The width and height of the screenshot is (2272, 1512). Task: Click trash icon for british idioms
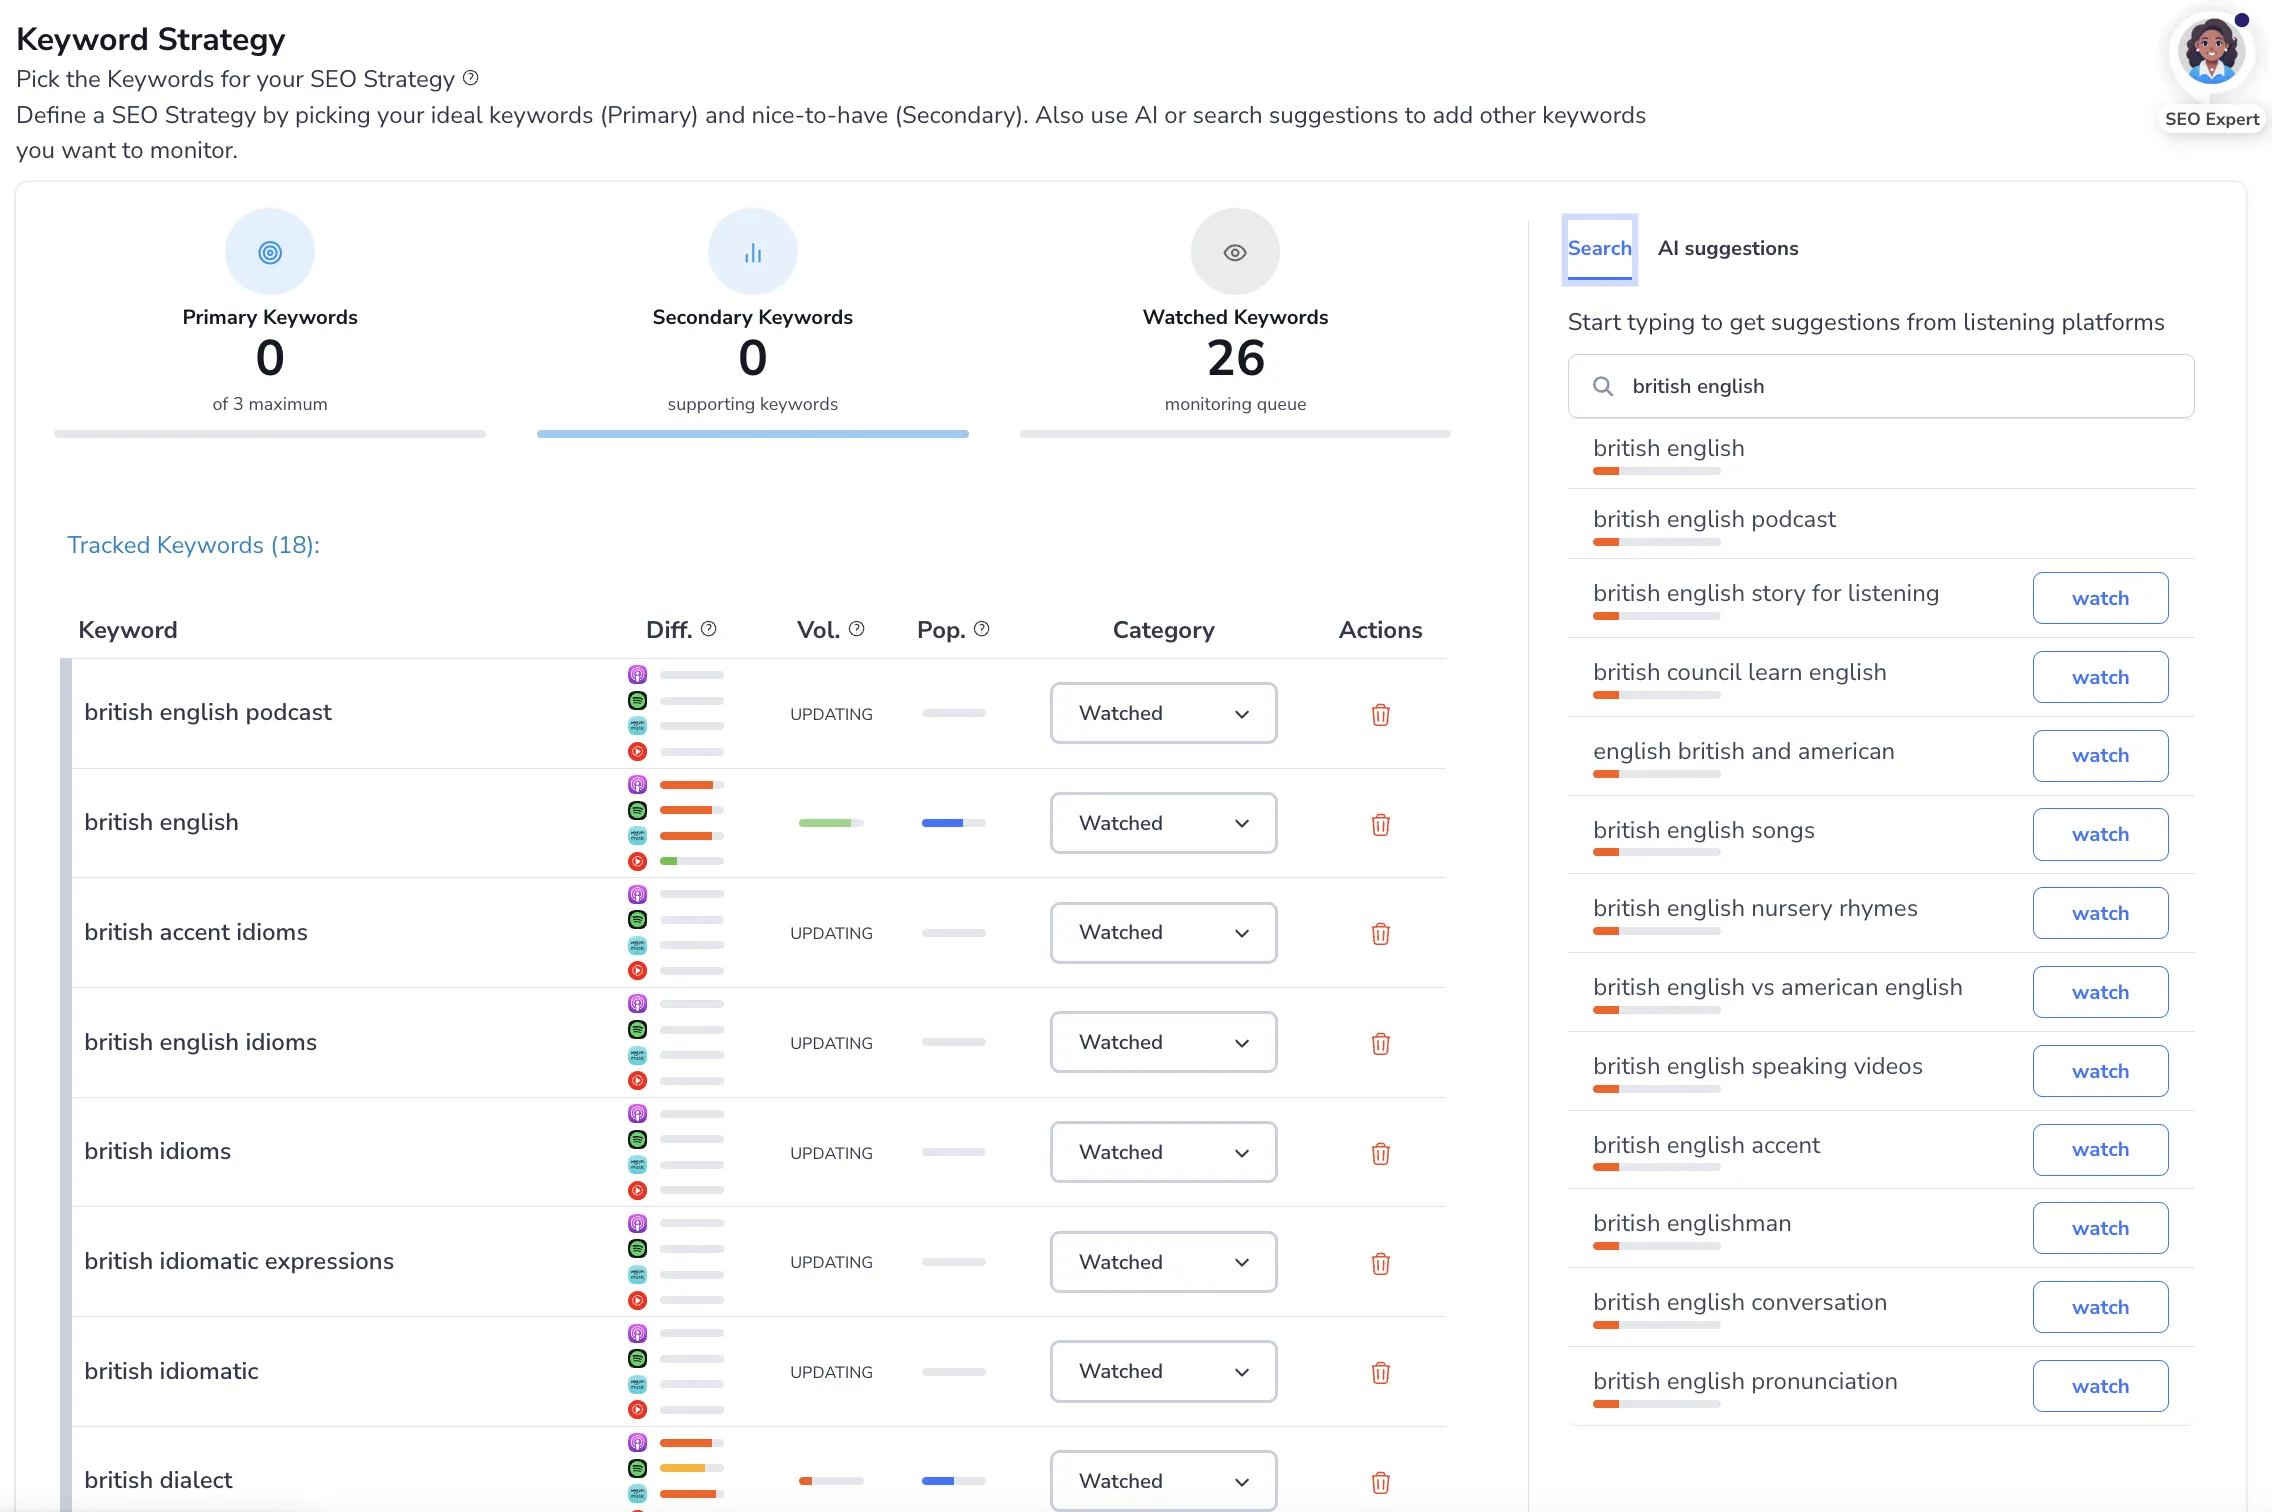coord(1380,1153)
